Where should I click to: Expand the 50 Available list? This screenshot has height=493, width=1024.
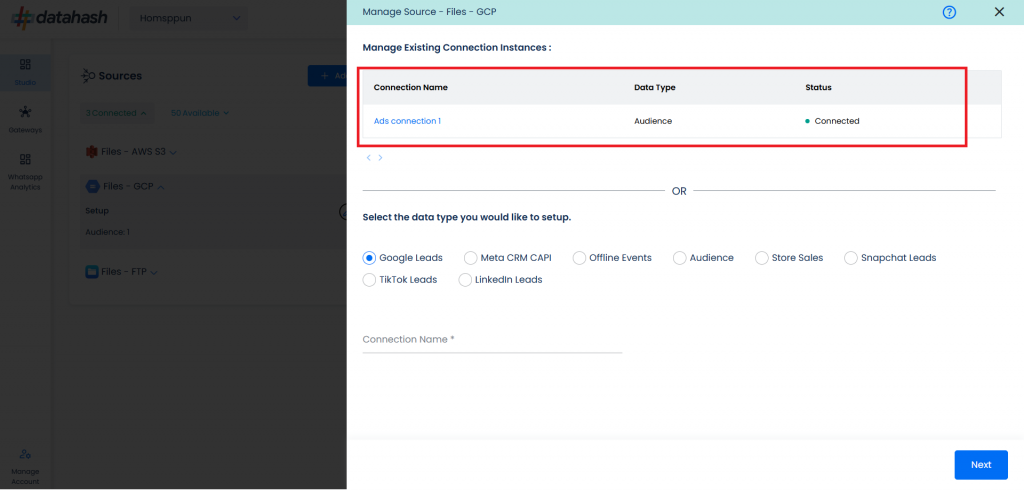click(200, 113)
